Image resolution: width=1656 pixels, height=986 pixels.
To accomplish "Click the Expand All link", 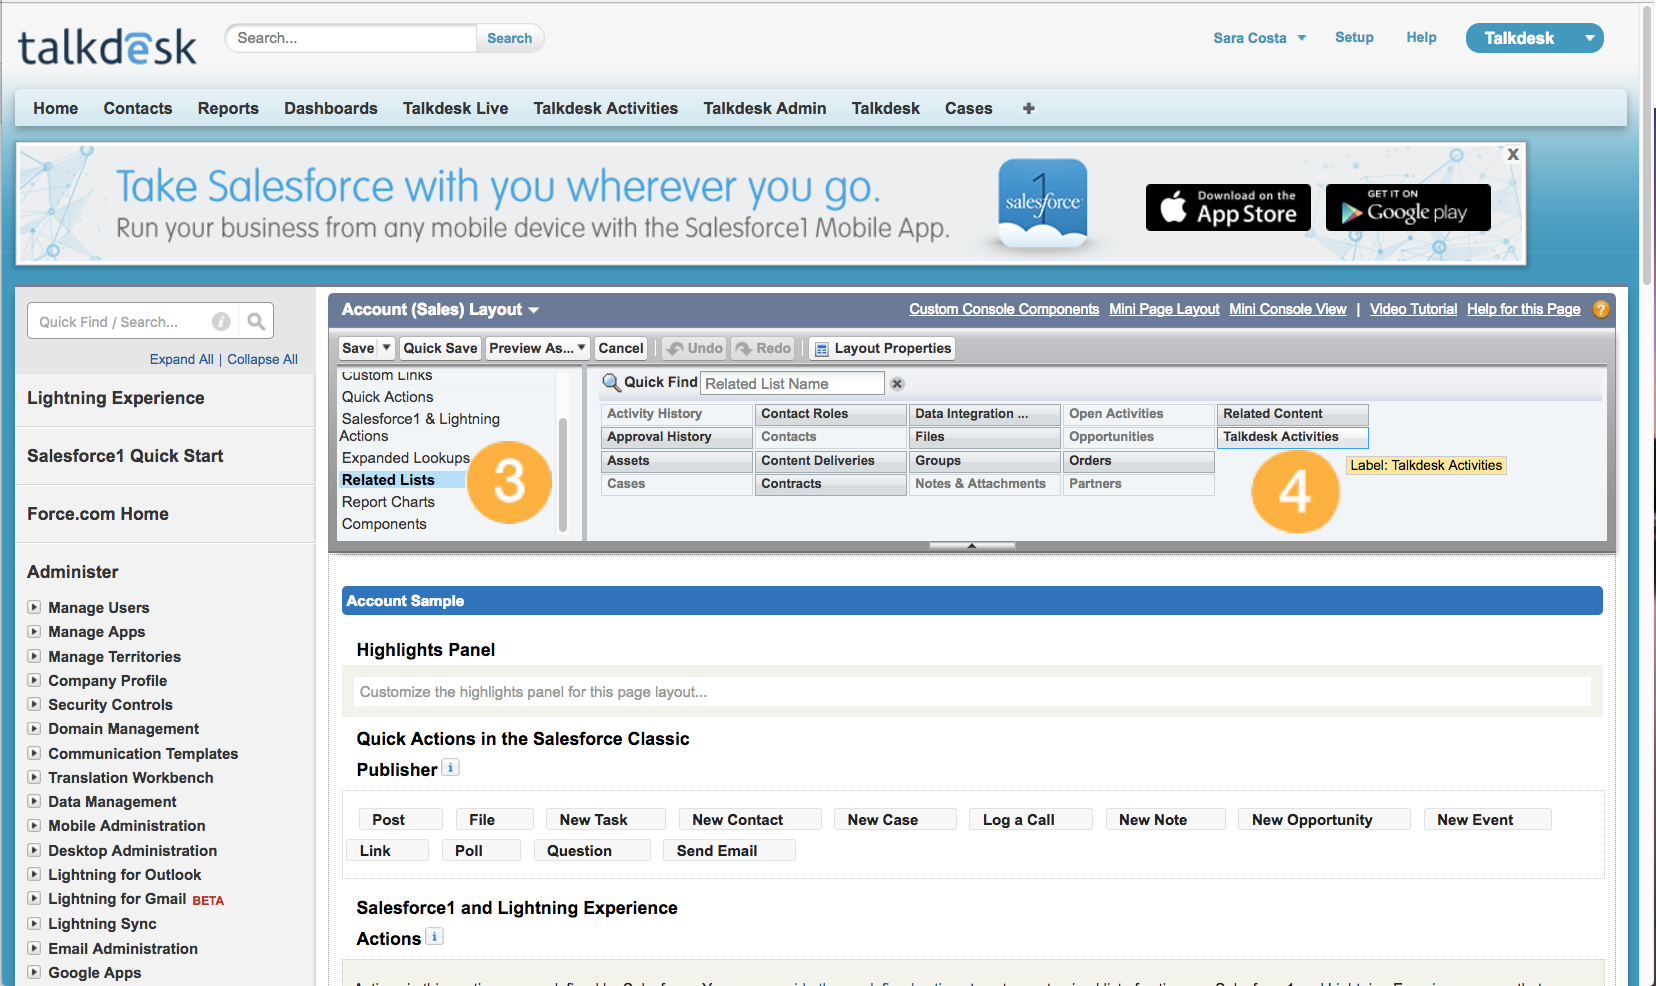I will coord(182,359).
